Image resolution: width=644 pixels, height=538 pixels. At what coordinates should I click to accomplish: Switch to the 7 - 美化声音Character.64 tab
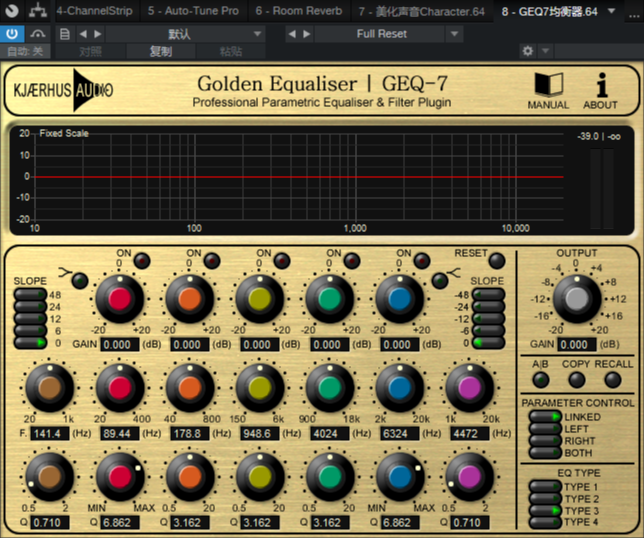click(422, 11)
